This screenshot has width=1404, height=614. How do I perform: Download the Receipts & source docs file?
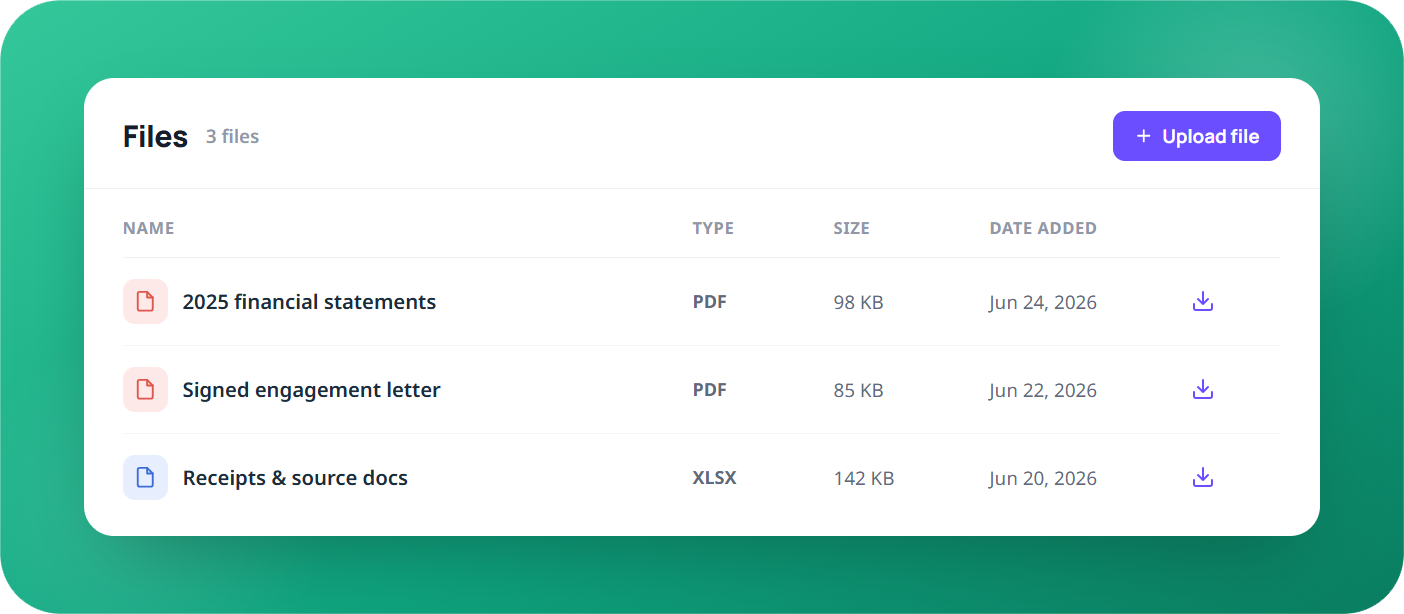click(x=1203, y=477)
